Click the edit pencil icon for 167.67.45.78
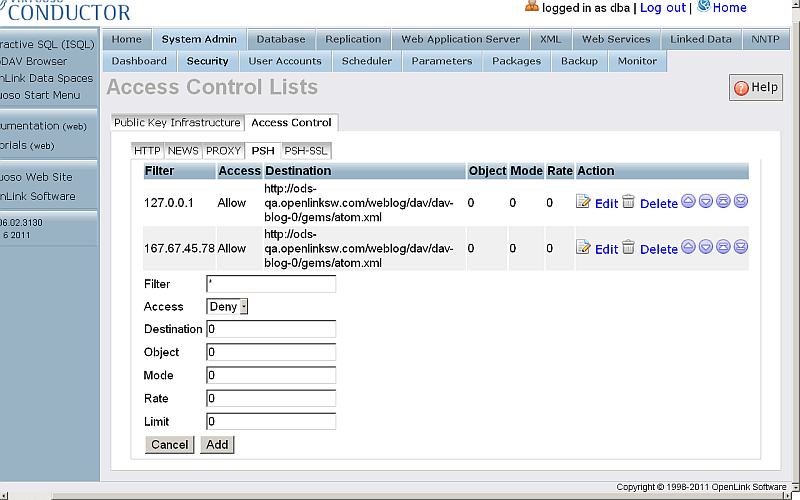The height and width of the screenshot is (500, 800). tap(584, 248)
